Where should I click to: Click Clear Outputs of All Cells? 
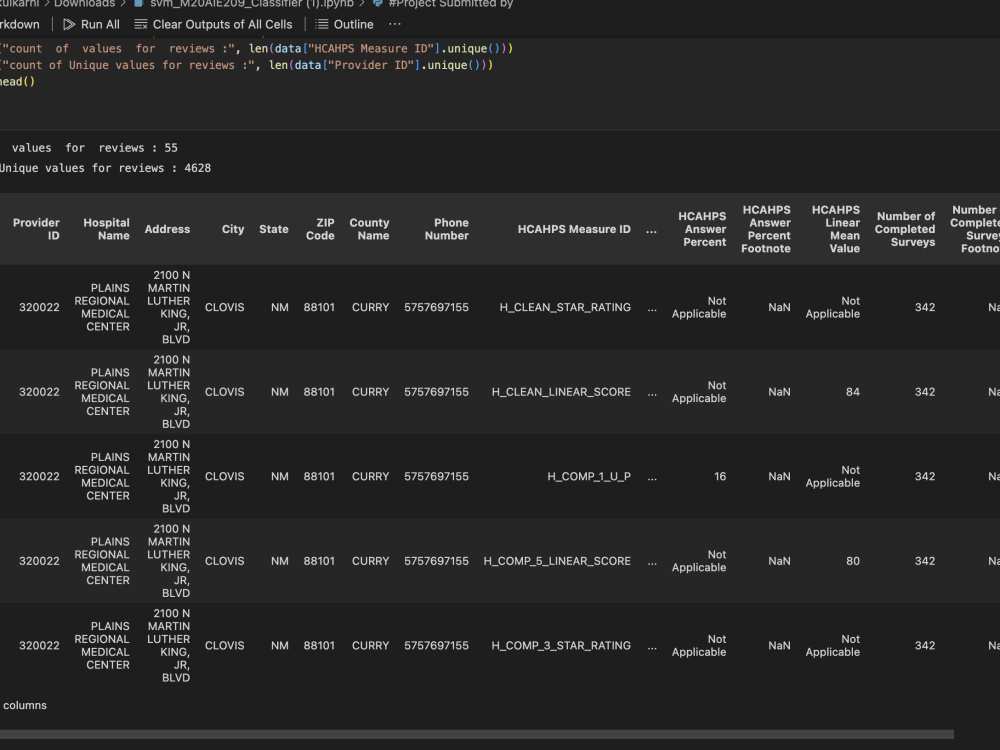pyautogui.click(x=213, y=24)
